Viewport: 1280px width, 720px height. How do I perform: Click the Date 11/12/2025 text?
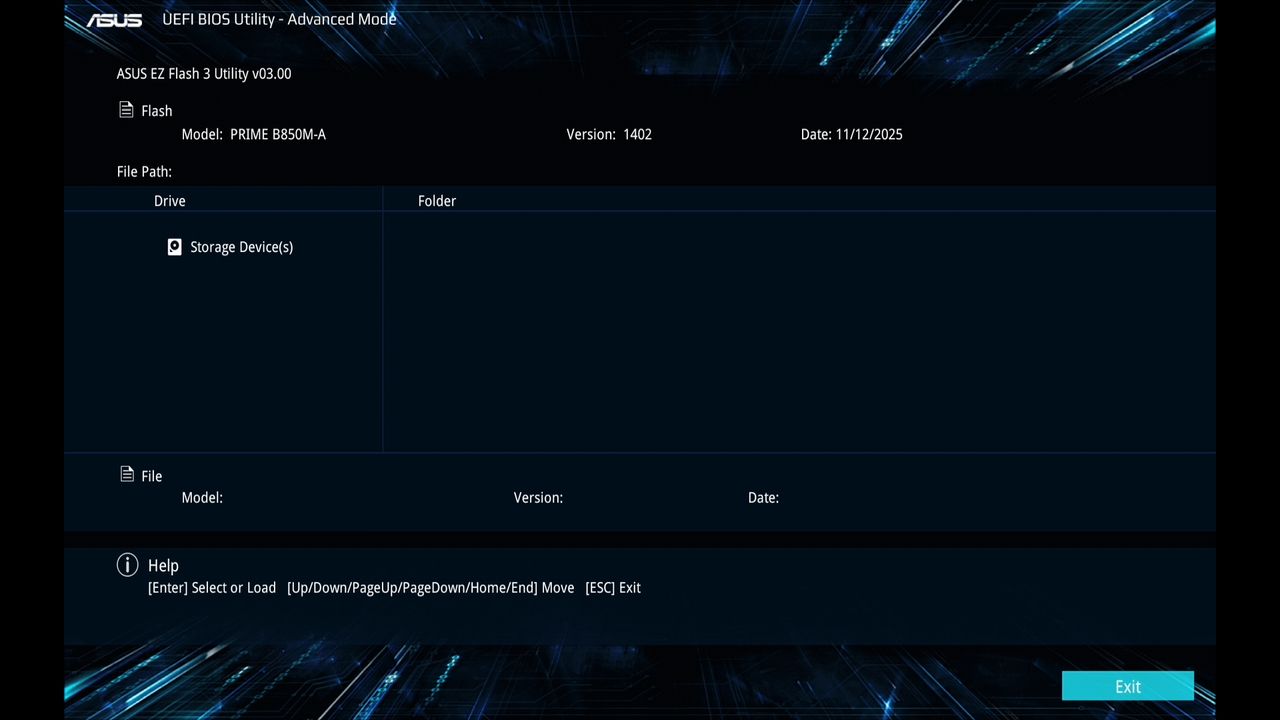click(x=851, y=134)
